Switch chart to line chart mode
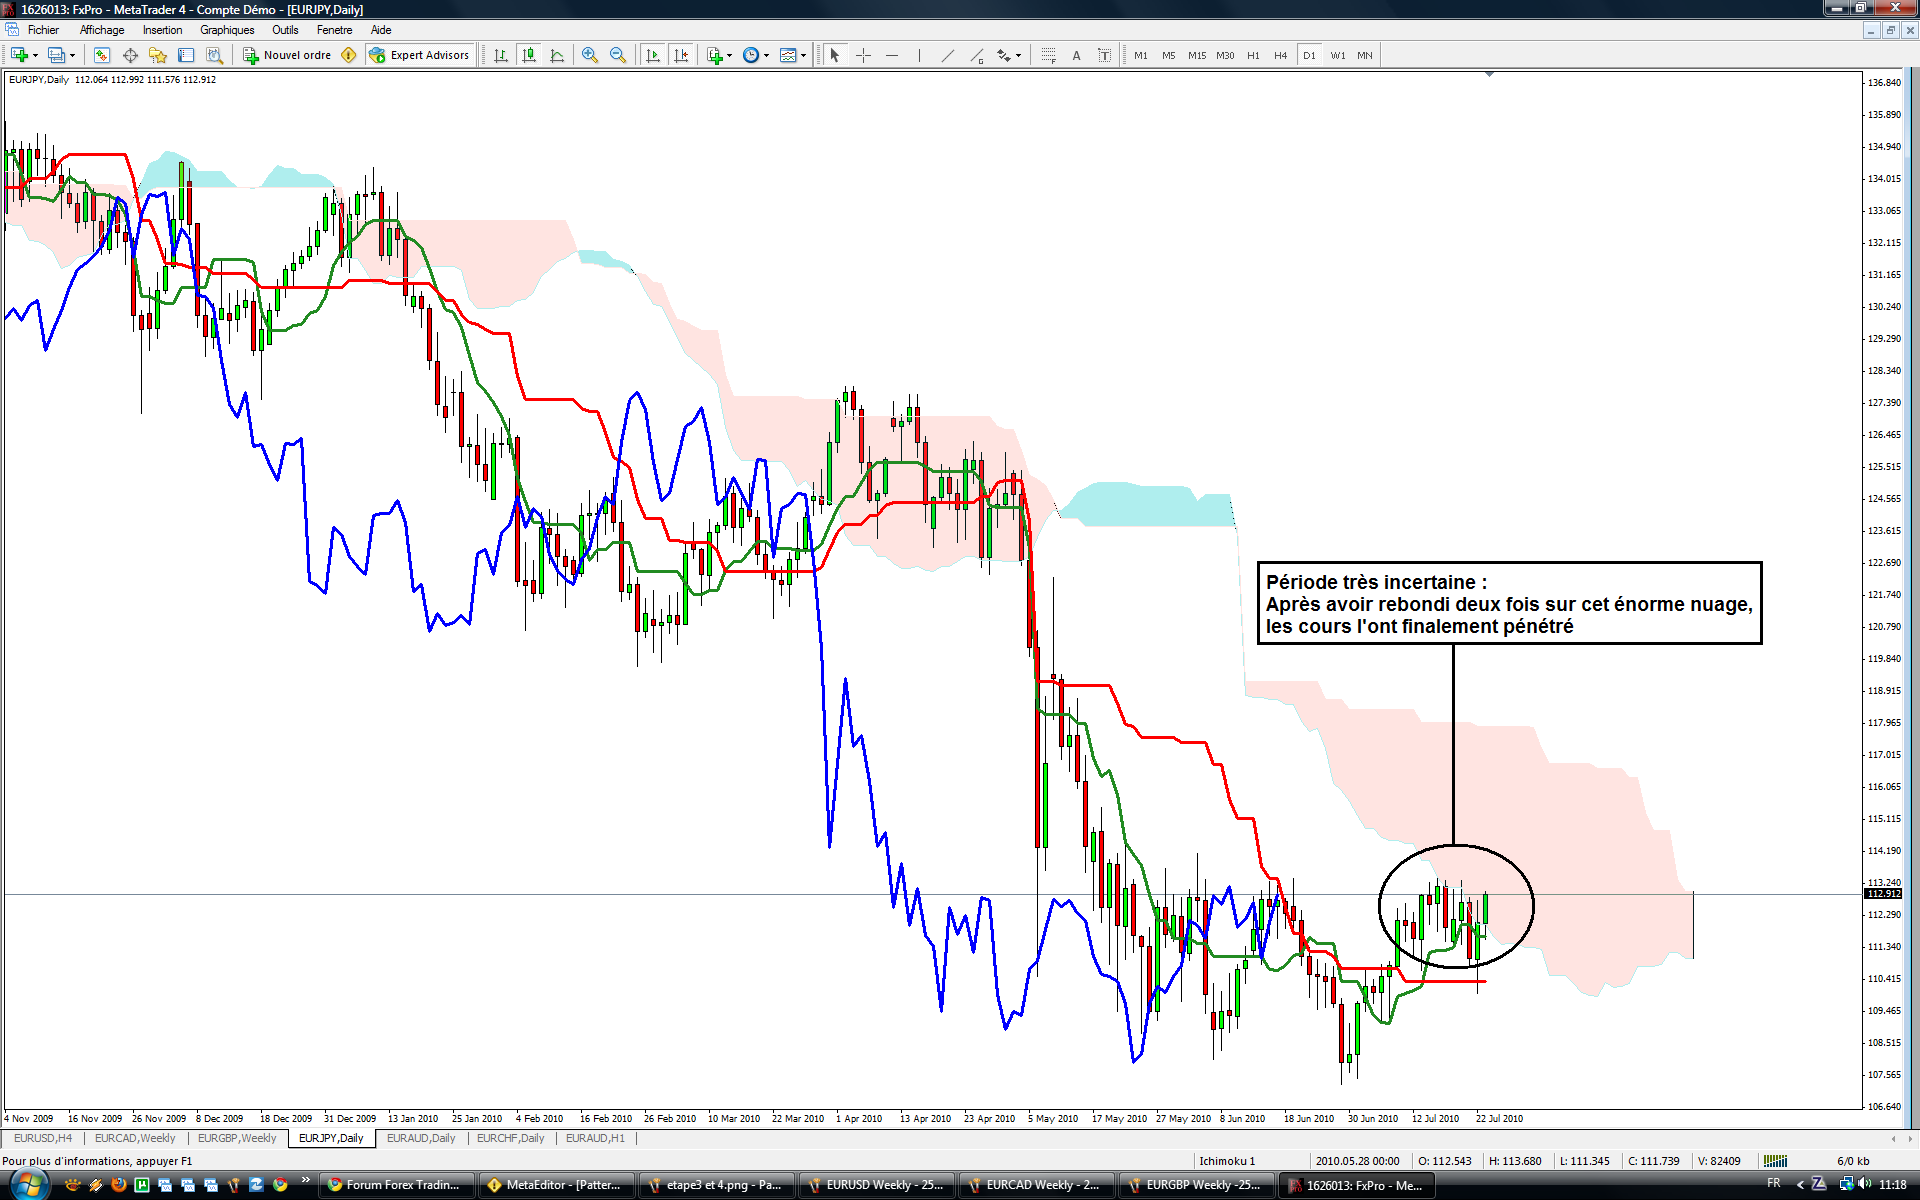1920x1200 pixels. 557,55
